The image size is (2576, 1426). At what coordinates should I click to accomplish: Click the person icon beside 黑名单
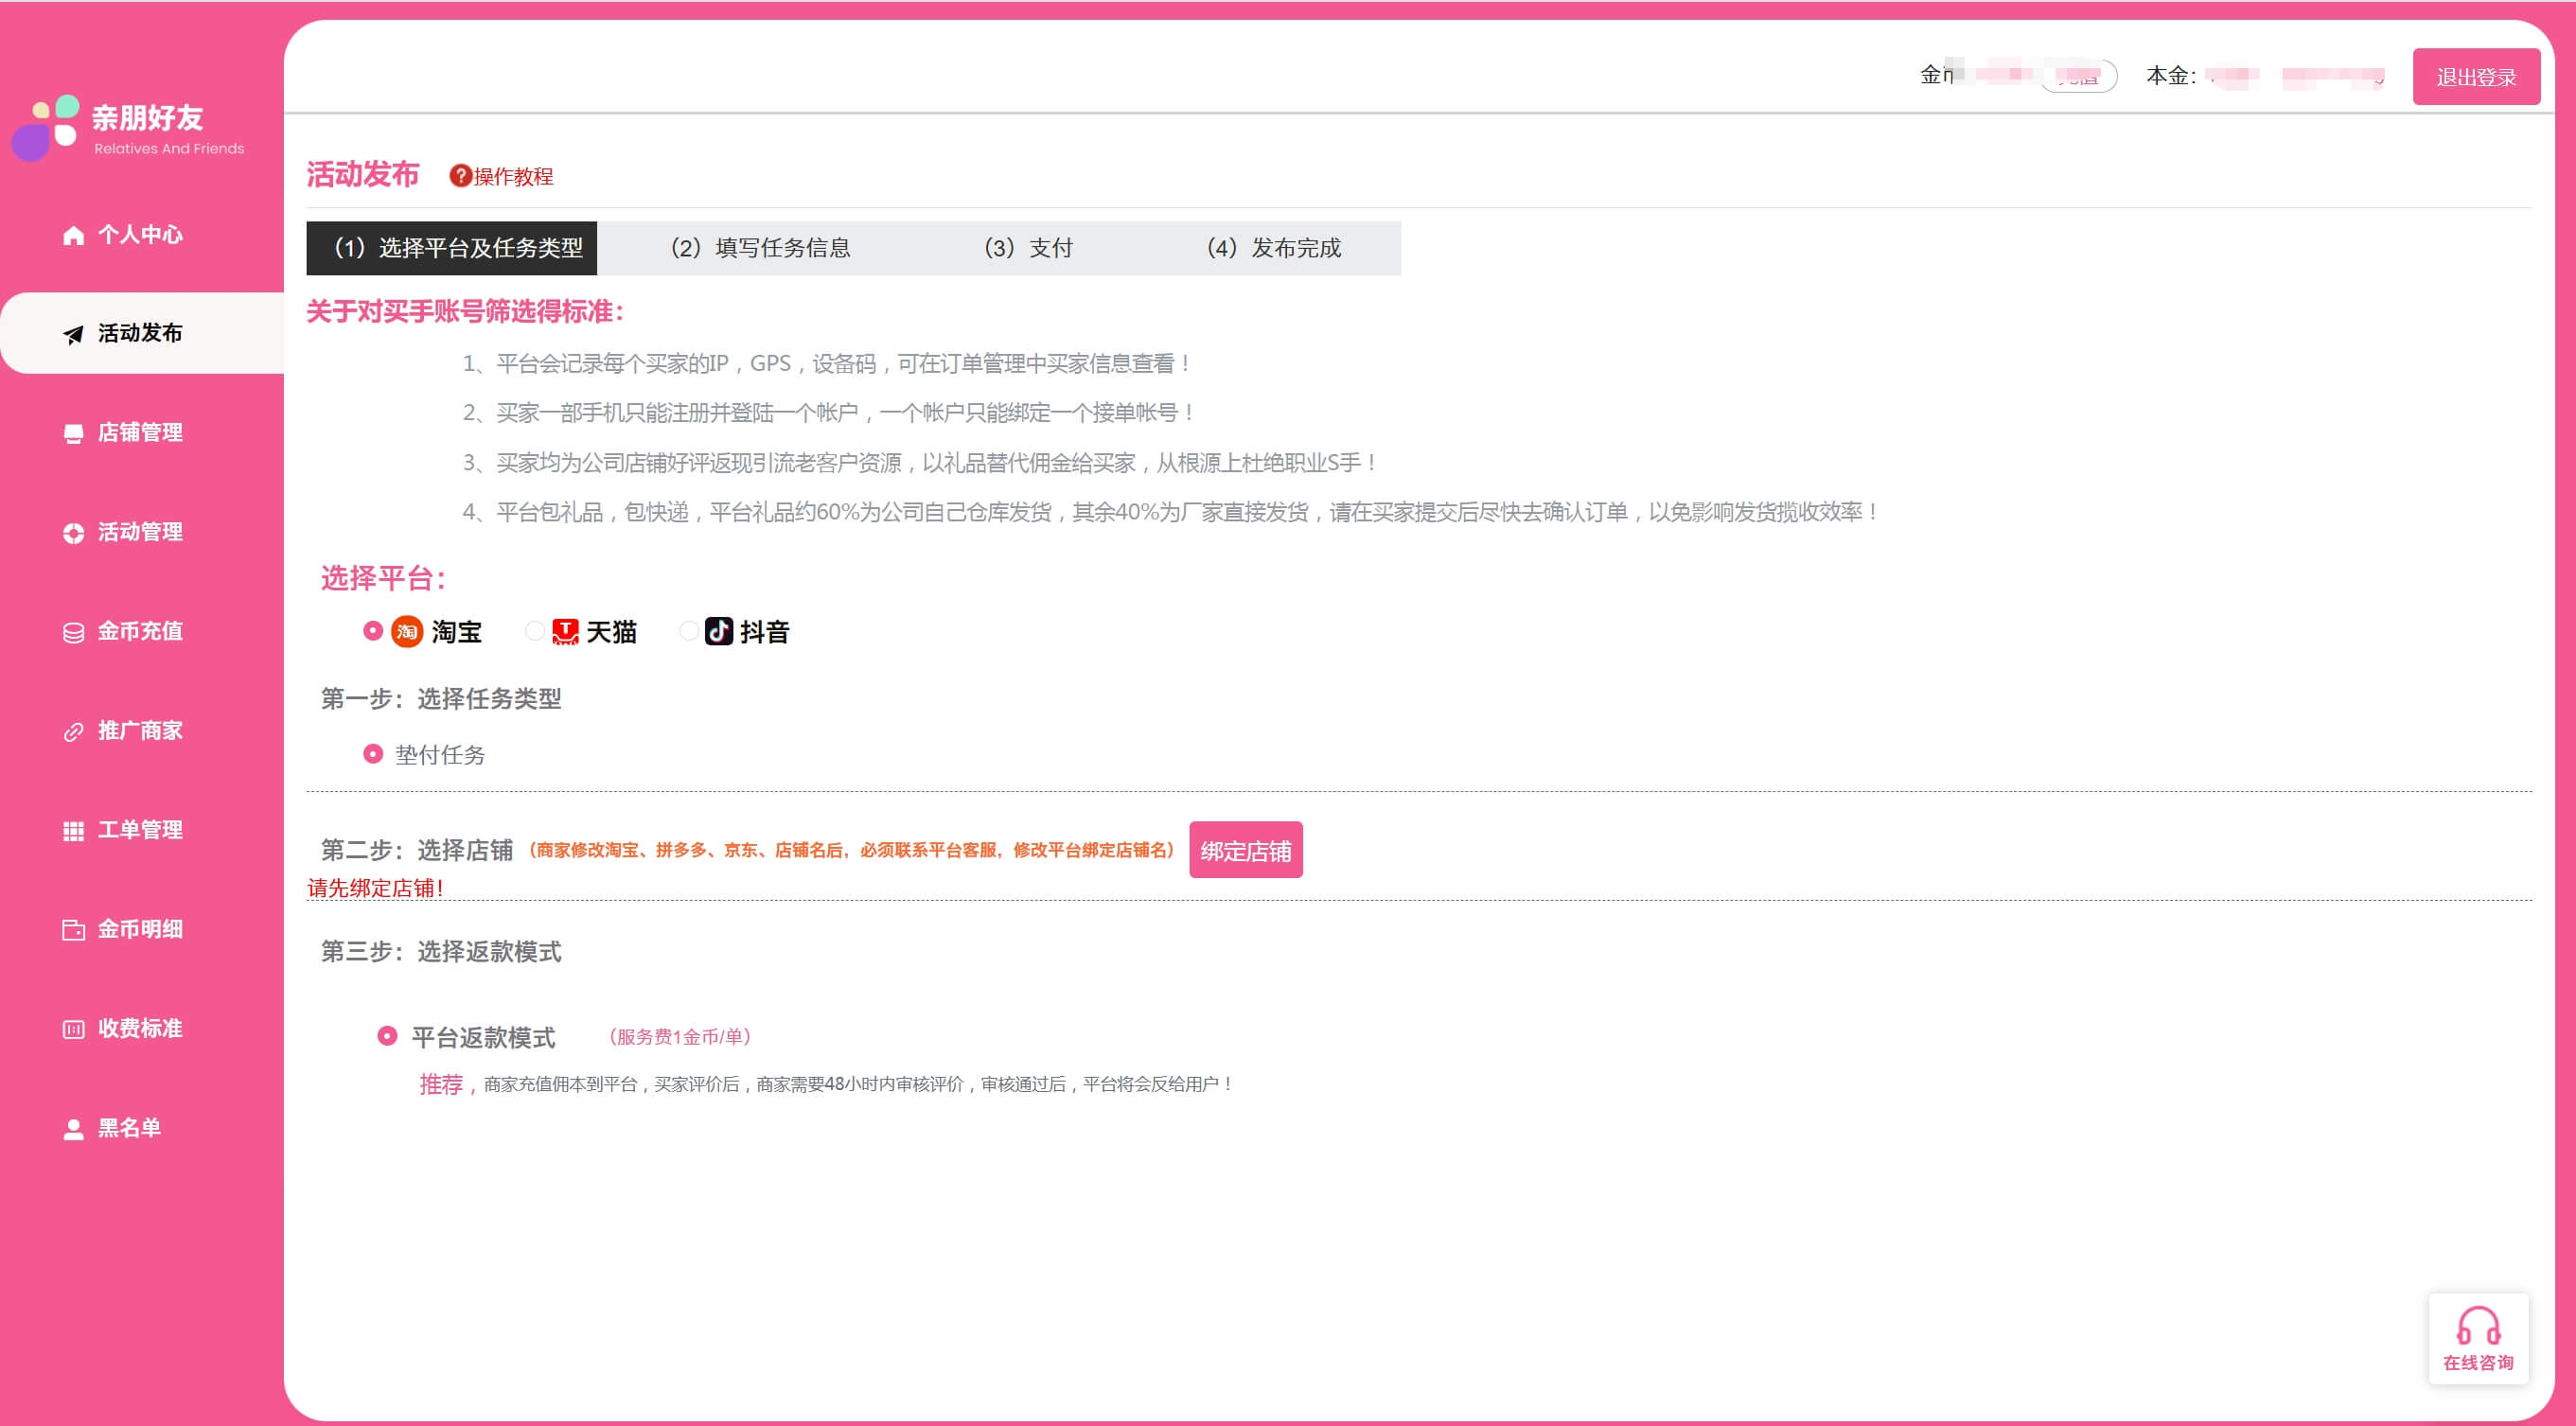pyautogui.click(x=73, y=1129)
